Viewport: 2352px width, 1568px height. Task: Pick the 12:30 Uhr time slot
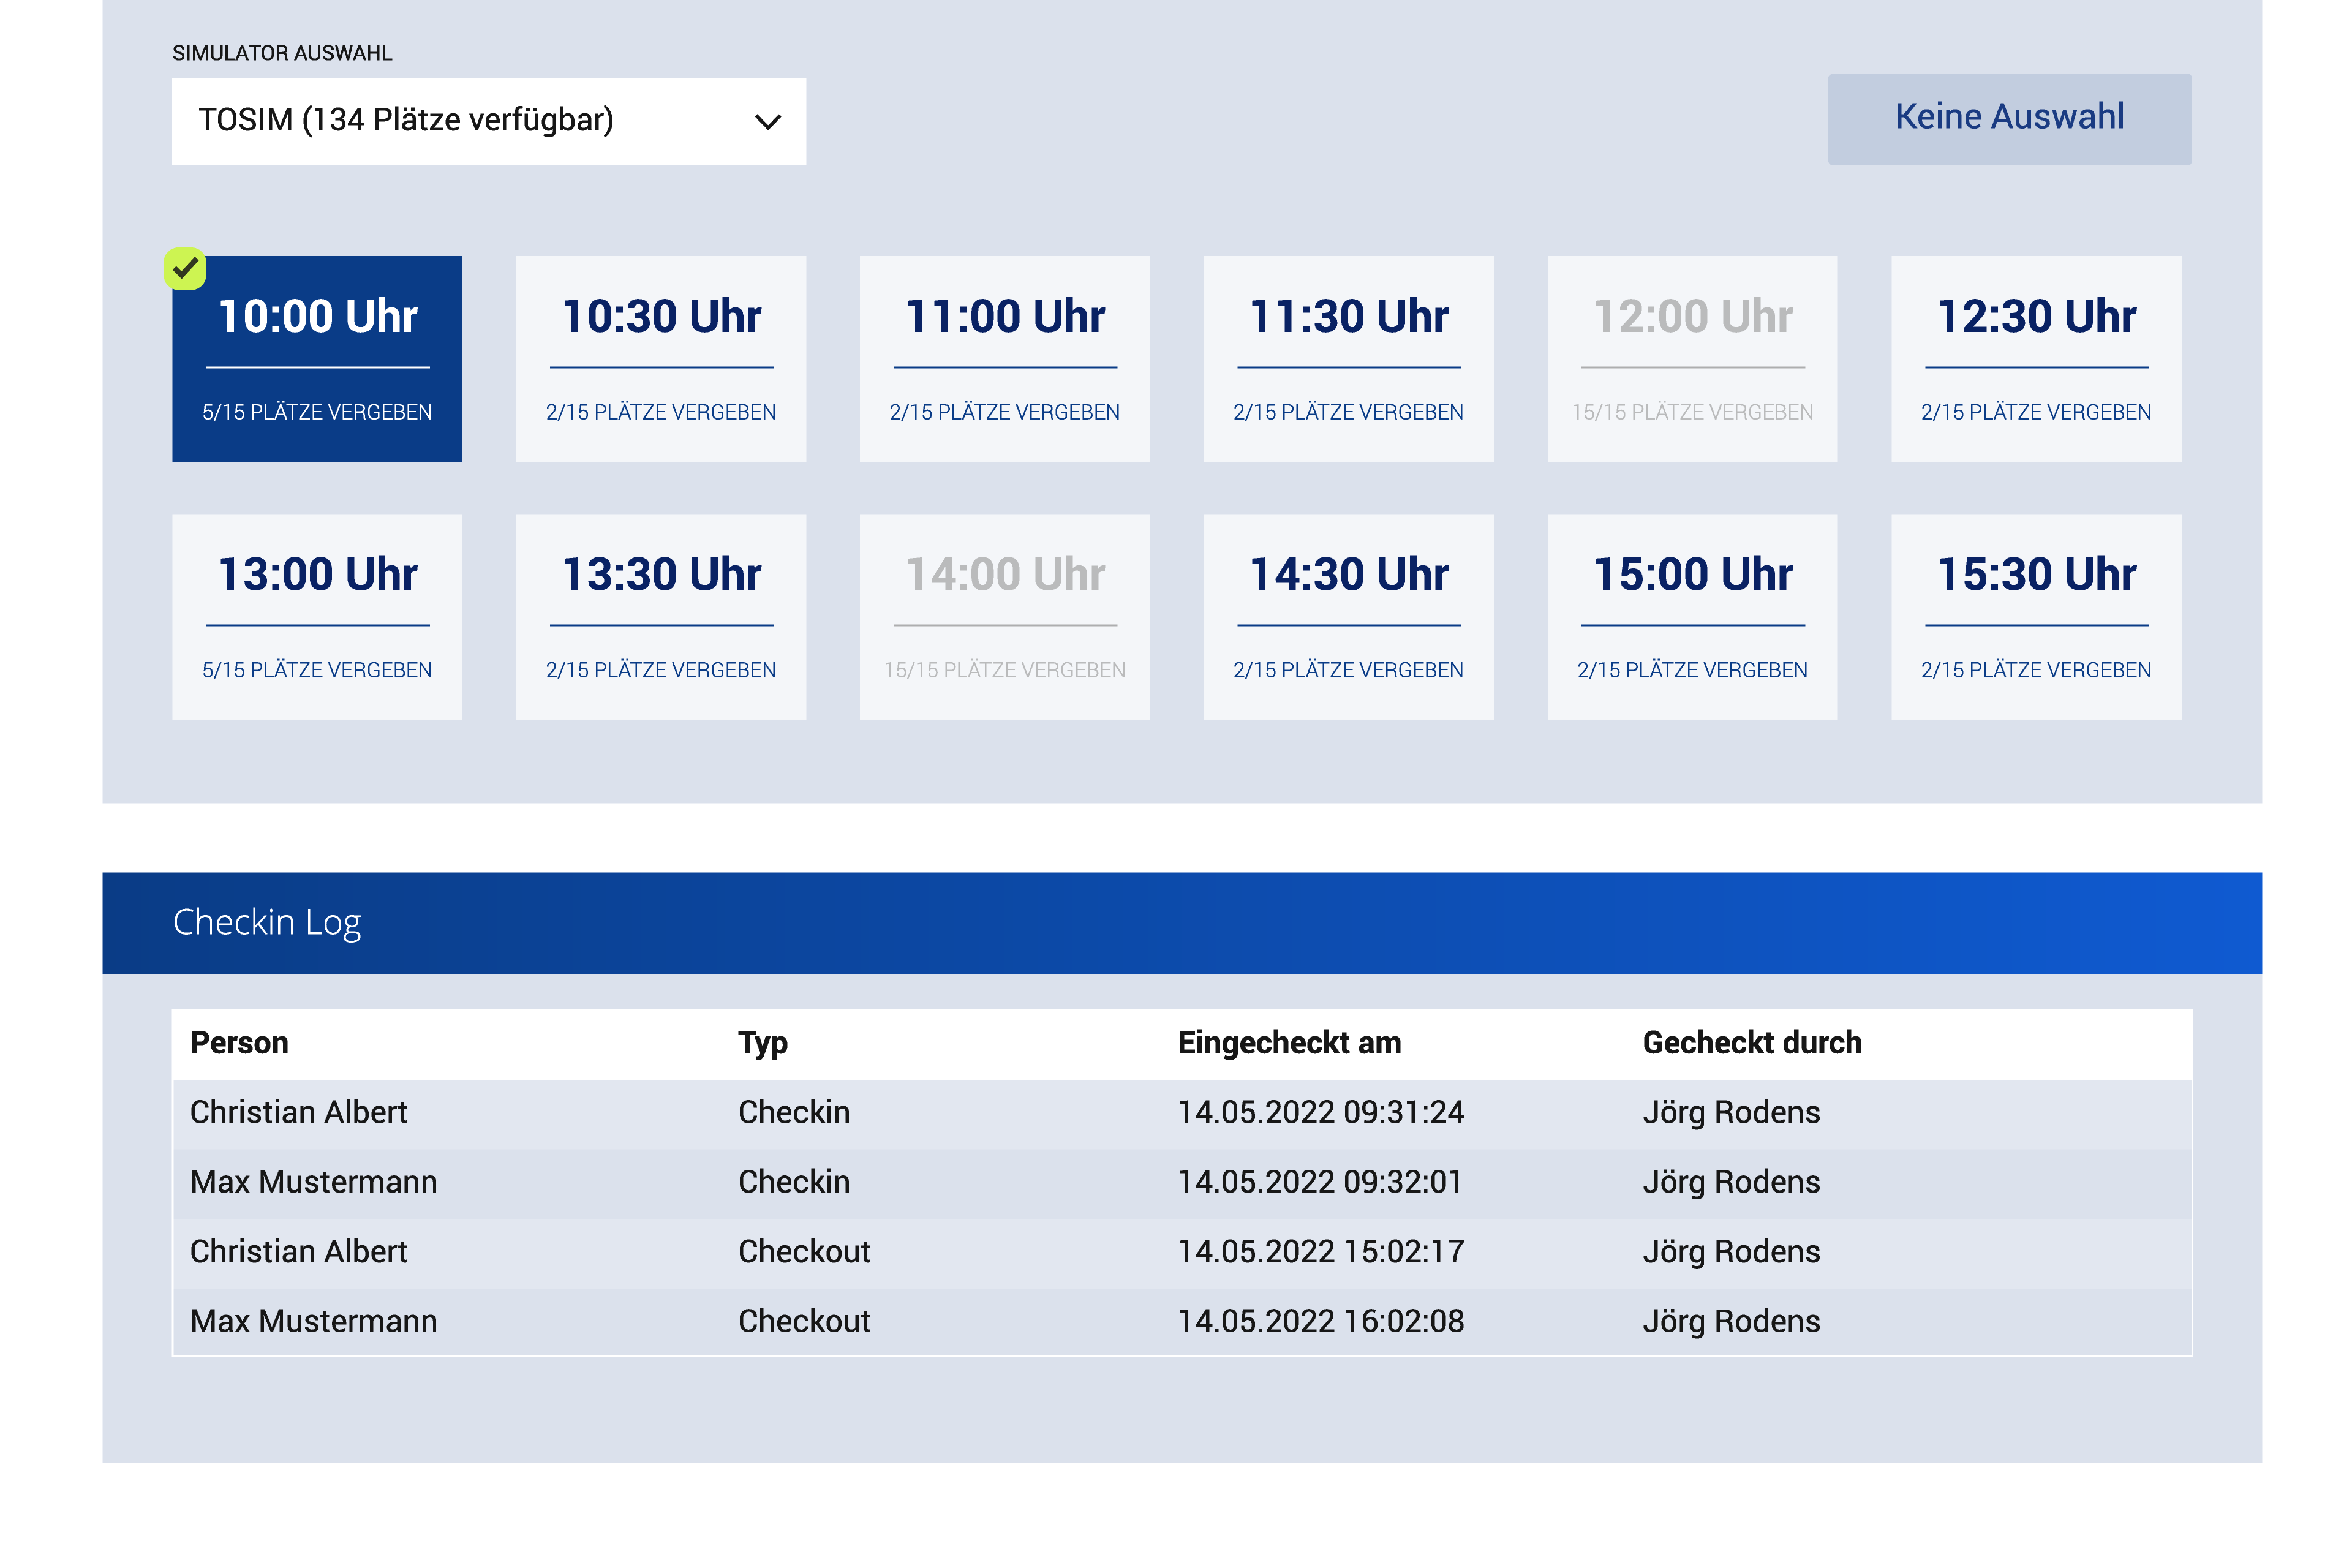pyautogui.click(x=2036, y=359)
